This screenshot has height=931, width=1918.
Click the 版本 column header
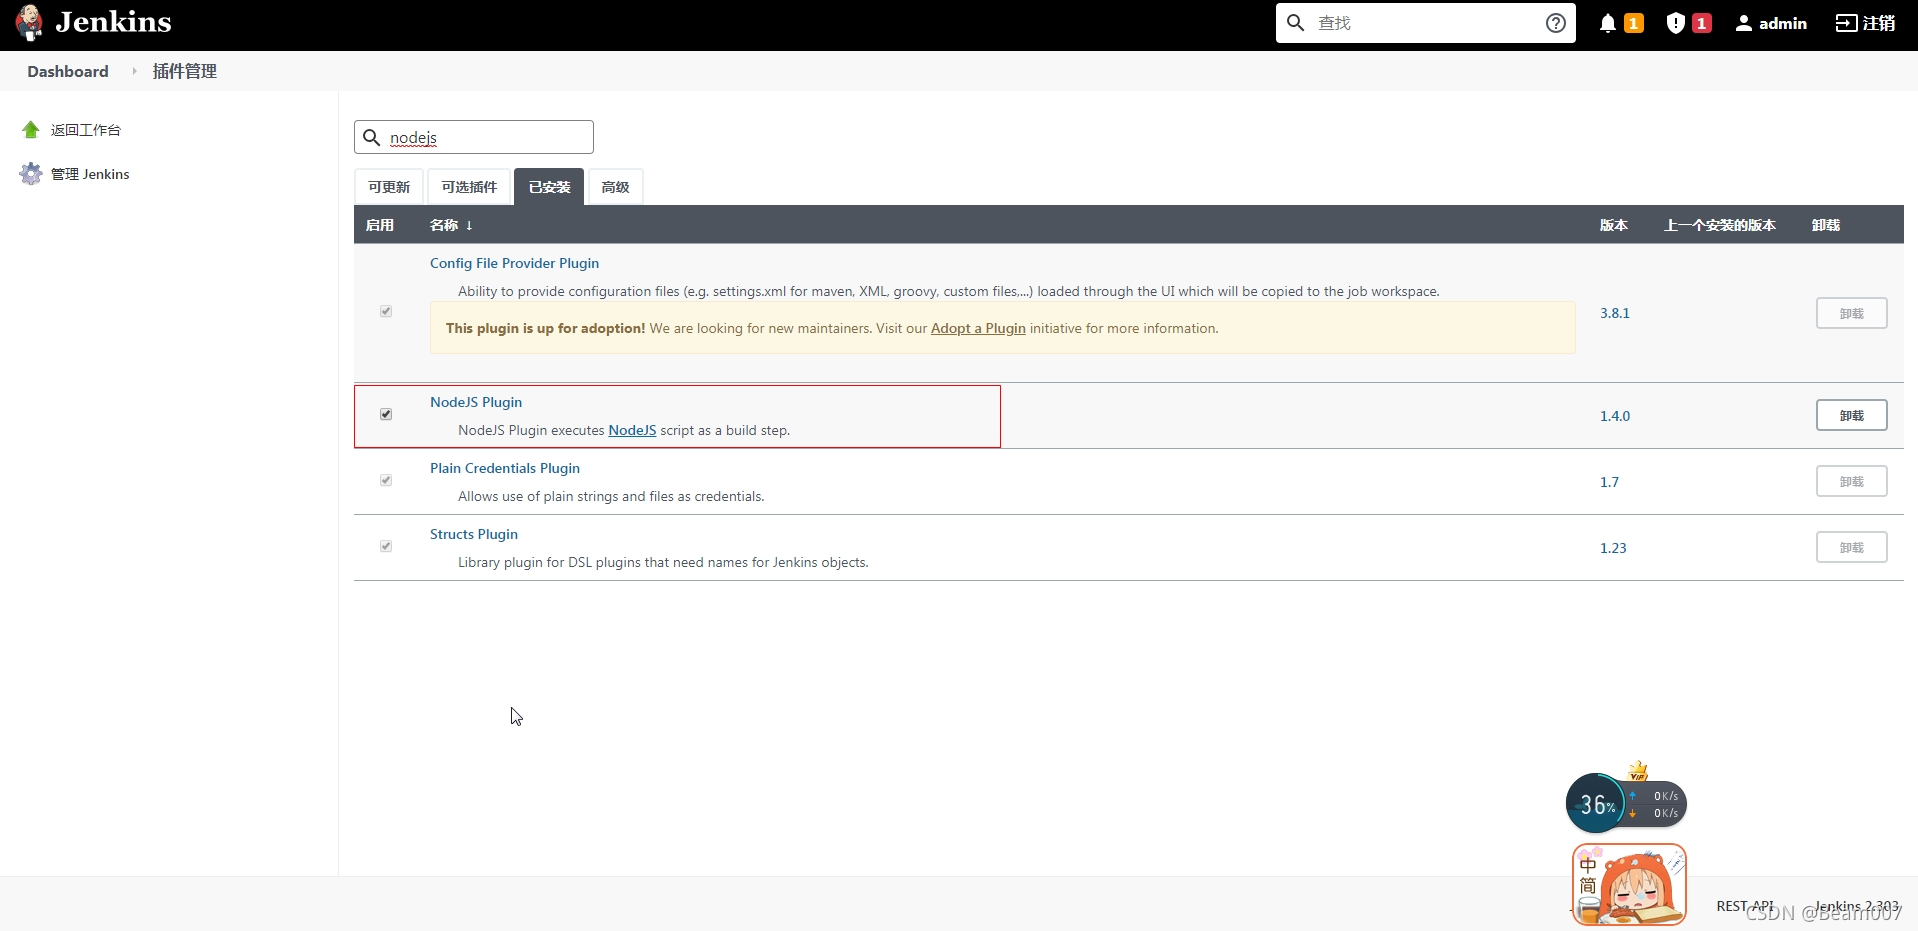(1613, 225)
